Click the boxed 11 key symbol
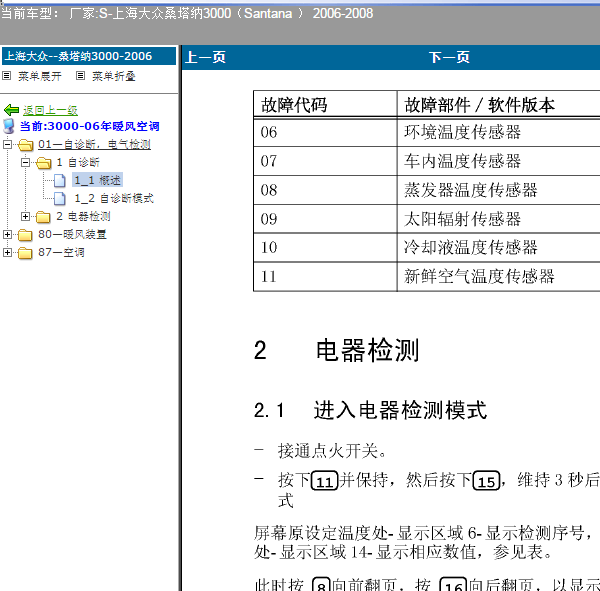 324,481
